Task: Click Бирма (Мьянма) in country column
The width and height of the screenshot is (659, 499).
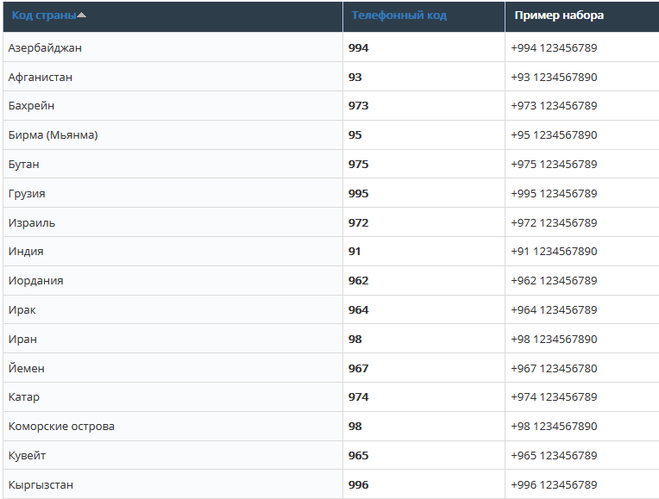Action: (x=53, y=135)
